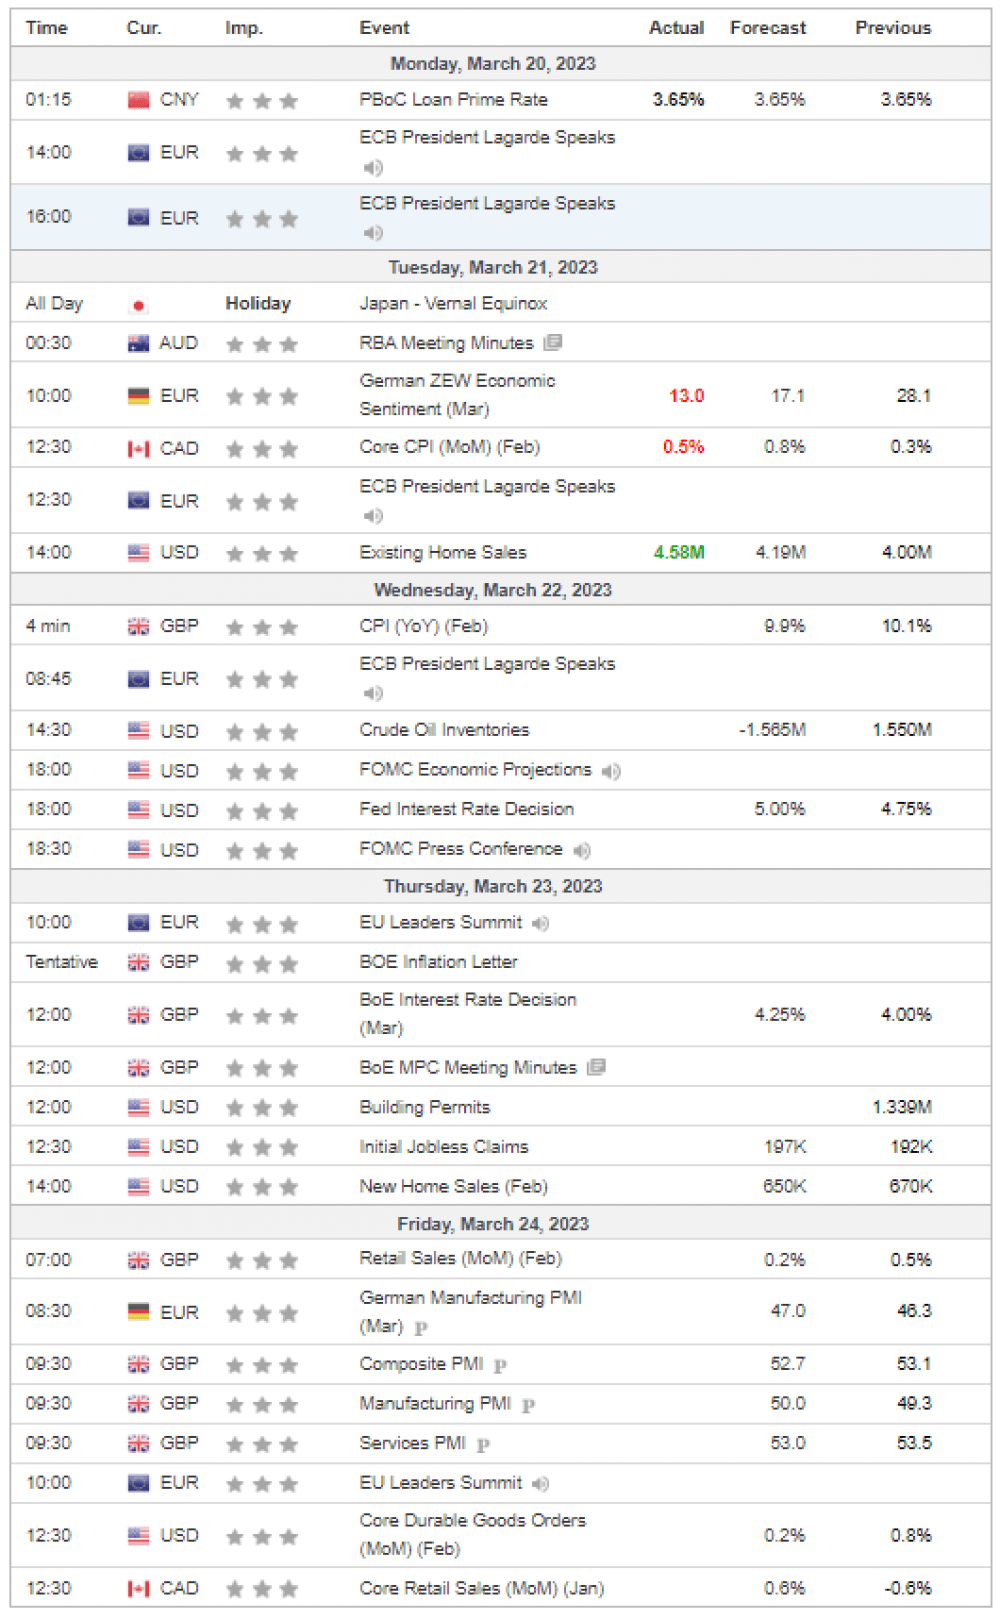Screen dimensions: 1000x1619
Task: Click previous value 1.339M for Building Permits
Action: (902, 1107)
